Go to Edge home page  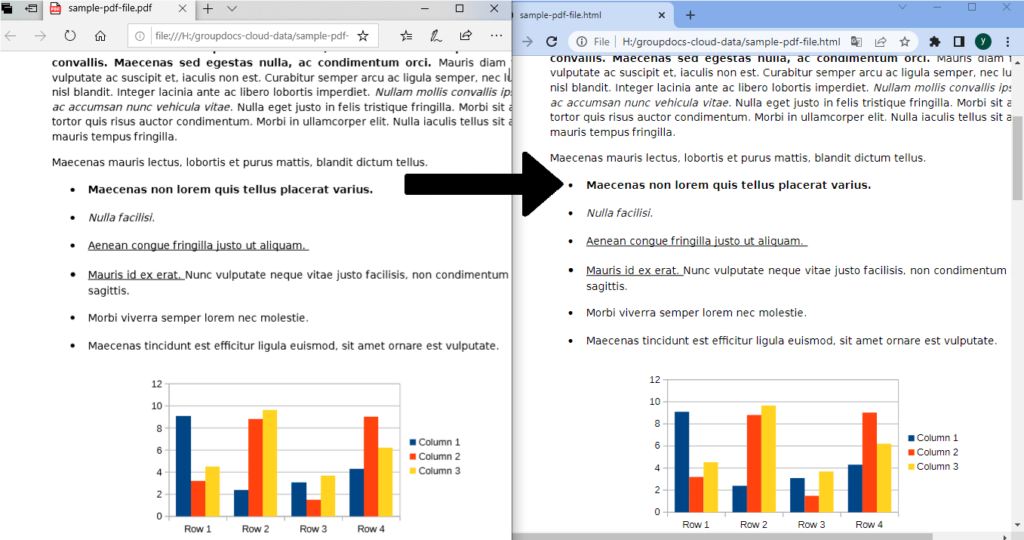(100, 36)
